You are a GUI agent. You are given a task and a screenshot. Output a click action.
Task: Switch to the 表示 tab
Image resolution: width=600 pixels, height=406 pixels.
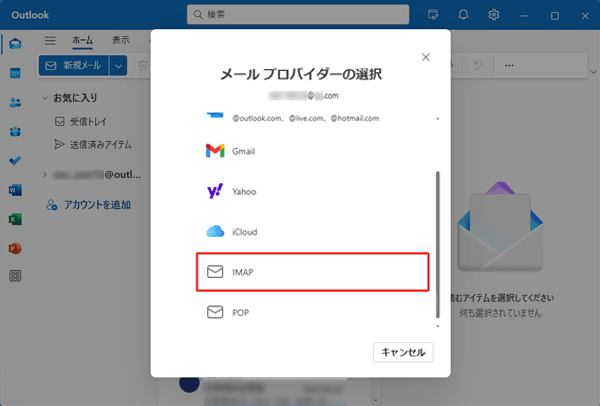click(121, 40)
